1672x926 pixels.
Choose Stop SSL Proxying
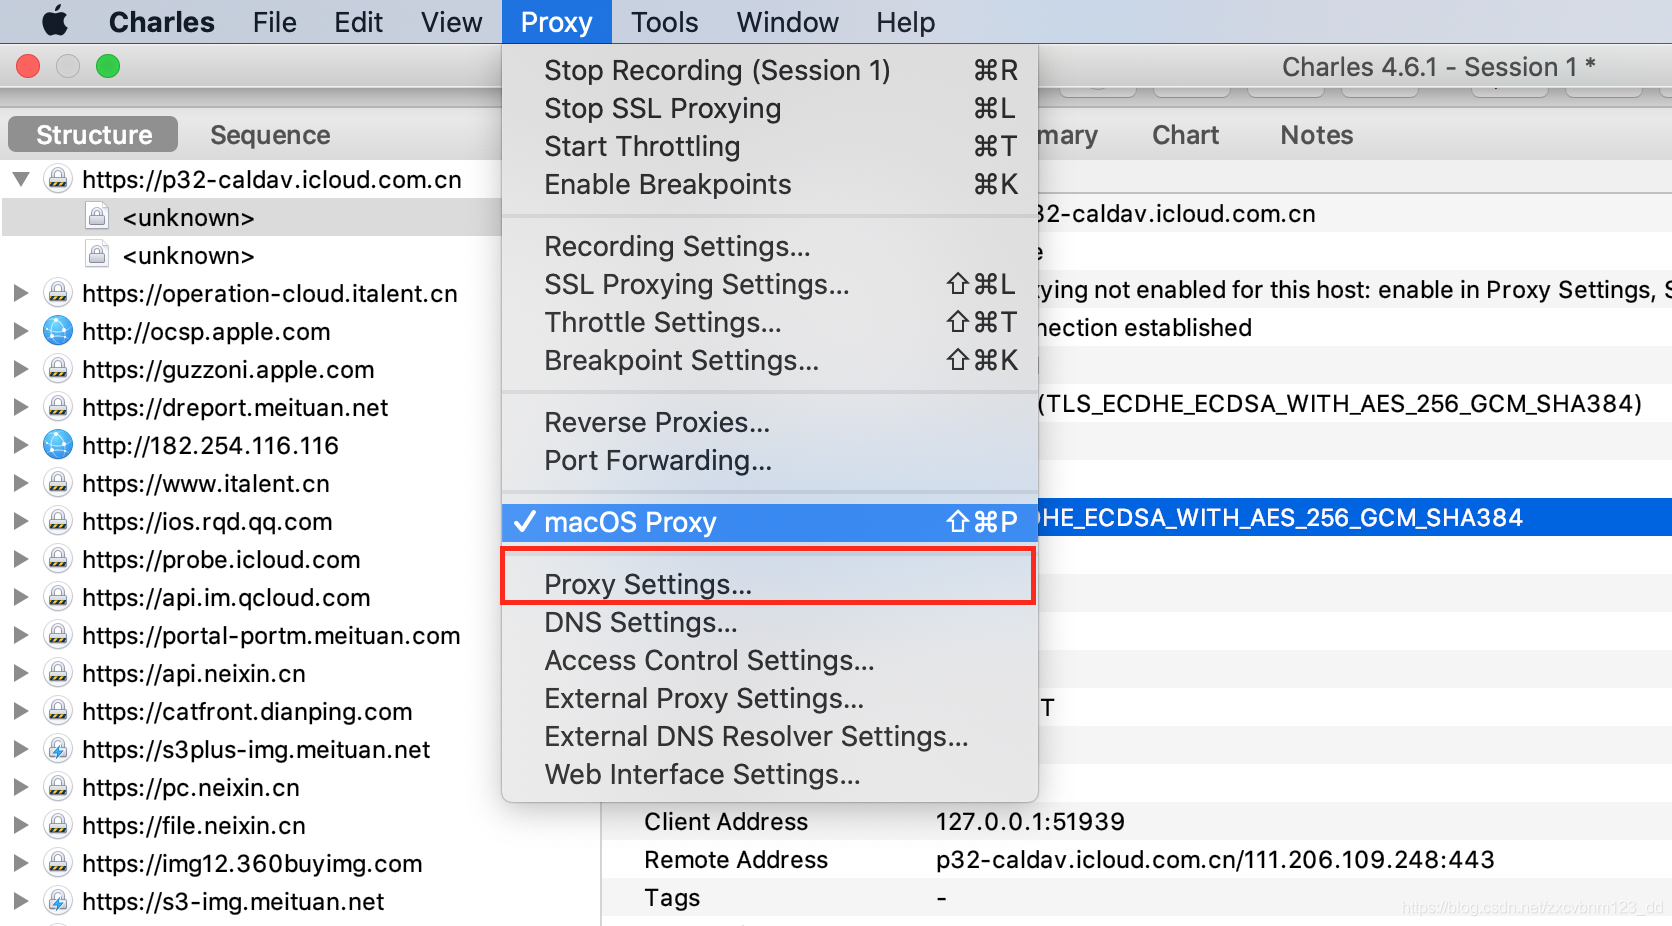click(x=769, y=108)
